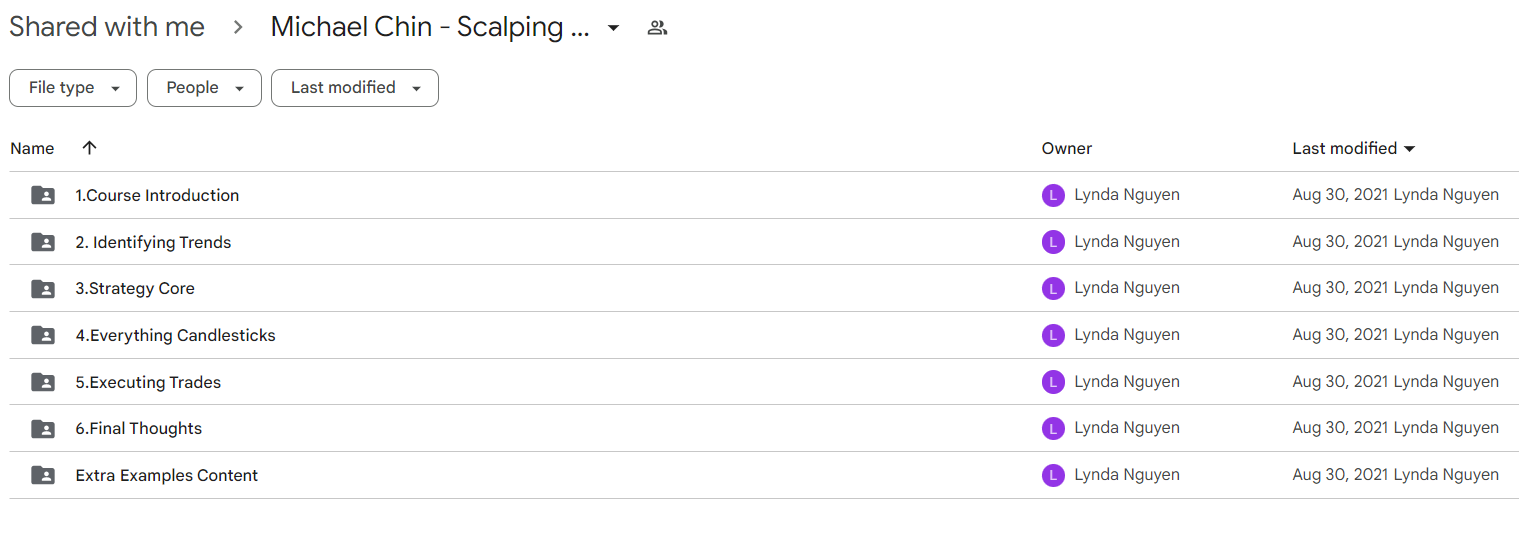Open the Last modified column sort options
The image size is (1519, 533).
click(x=1354, y=148)
